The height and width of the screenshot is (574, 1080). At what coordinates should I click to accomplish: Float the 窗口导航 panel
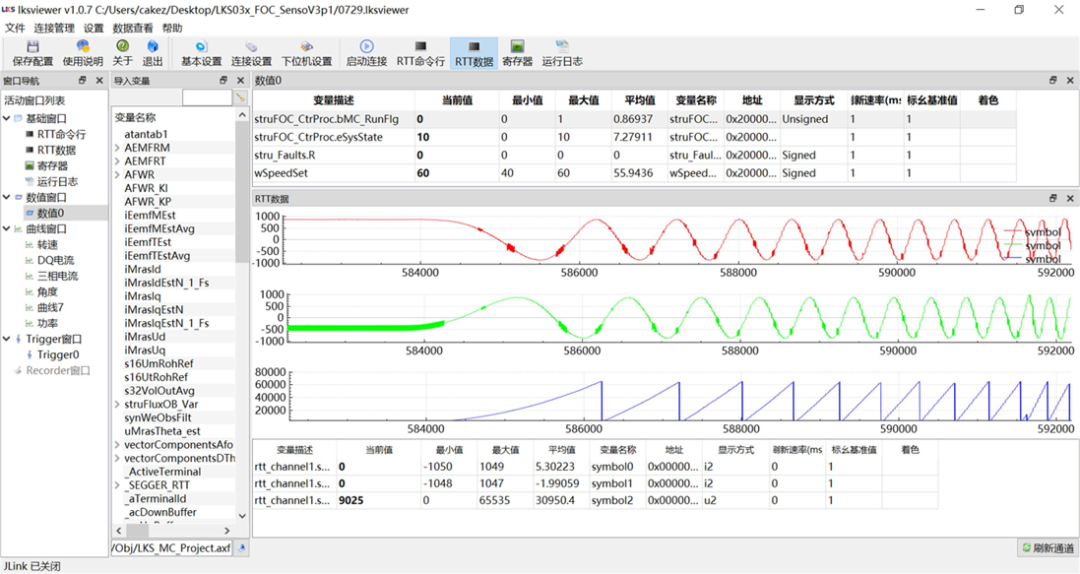pyautogui.click(x=84, y=81)
